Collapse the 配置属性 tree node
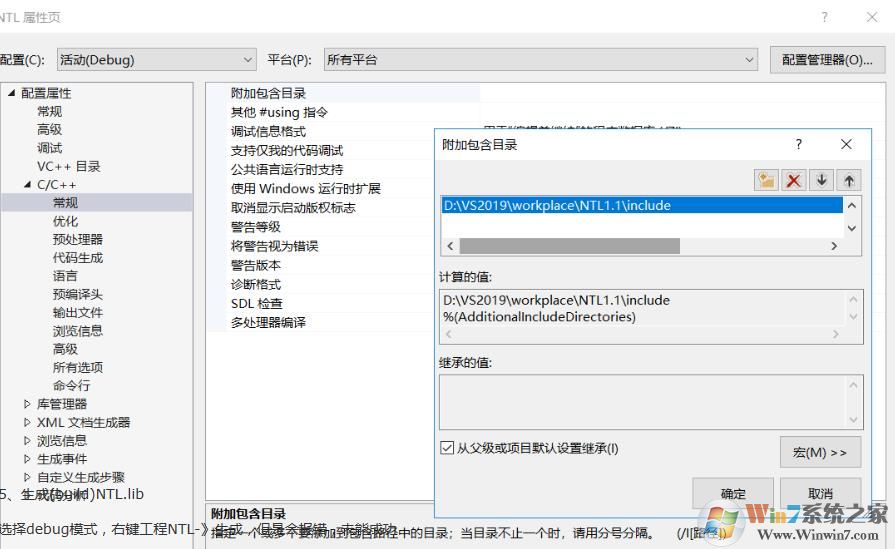 click(x=11, y=93)
